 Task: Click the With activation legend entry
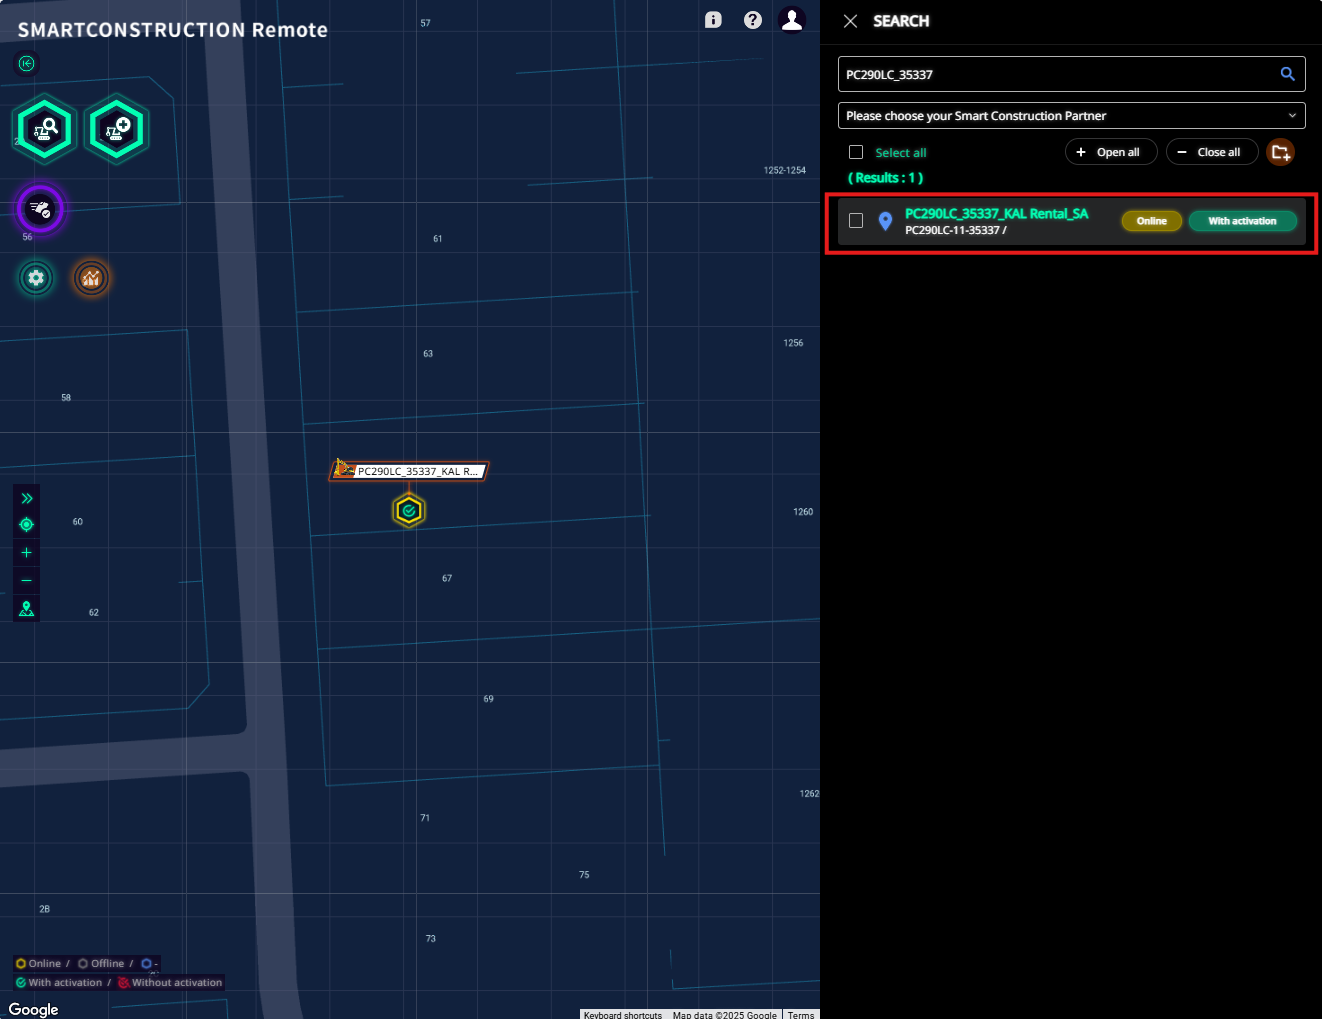59,983
